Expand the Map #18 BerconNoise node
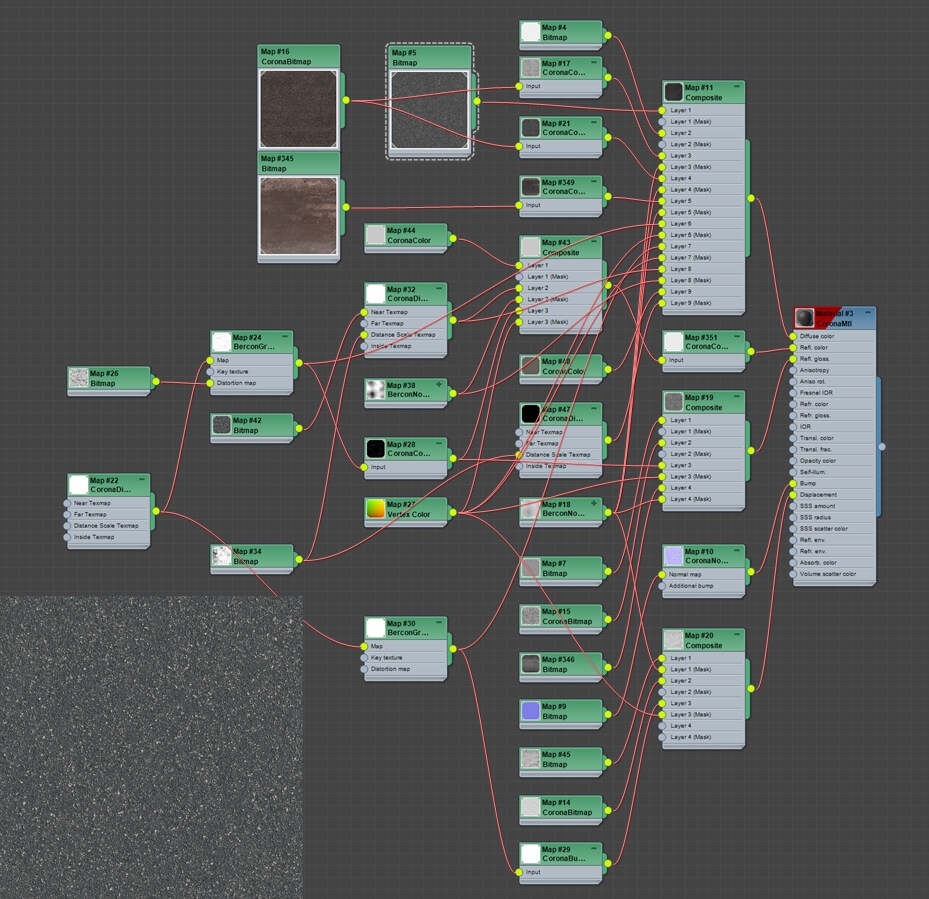Screen dimensions: 929x899 [x=594, y=503]
